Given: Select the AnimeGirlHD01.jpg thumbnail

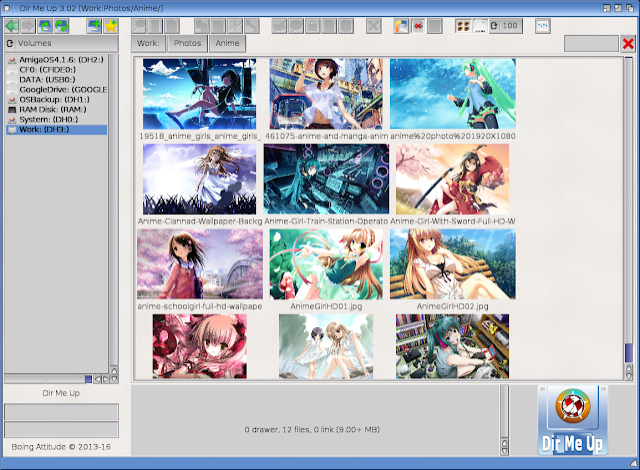Looking at the screenshot, I should click(x=326, y=264).
